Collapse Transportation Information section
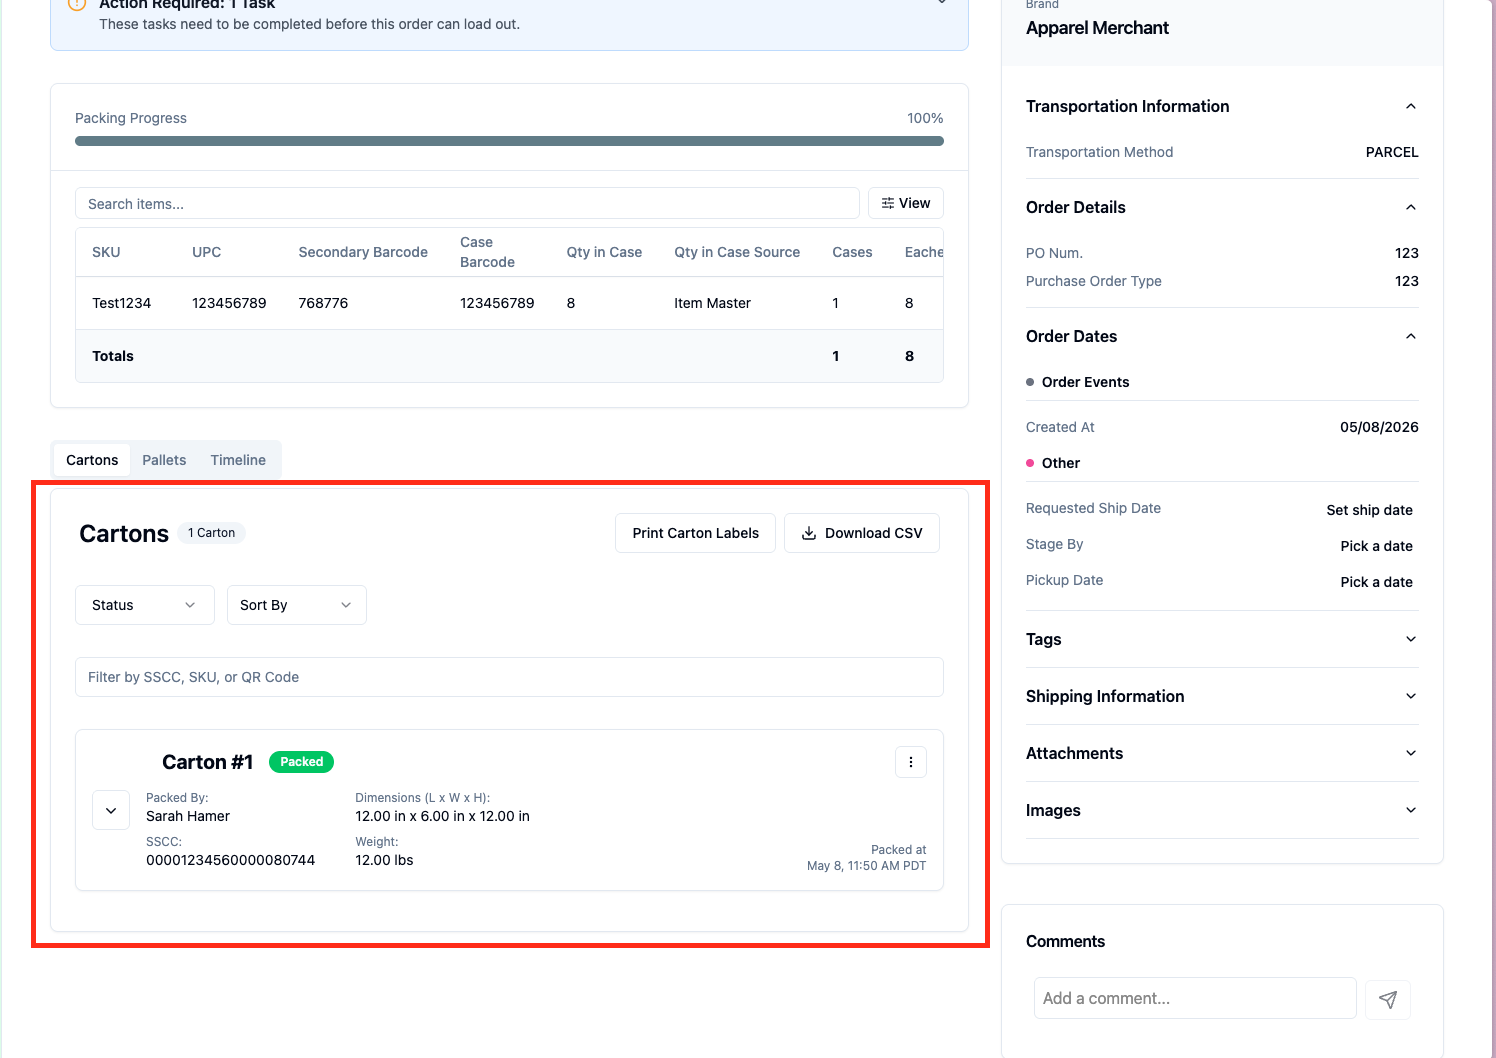The image size is (1496, 1058). pos(1410,106)
